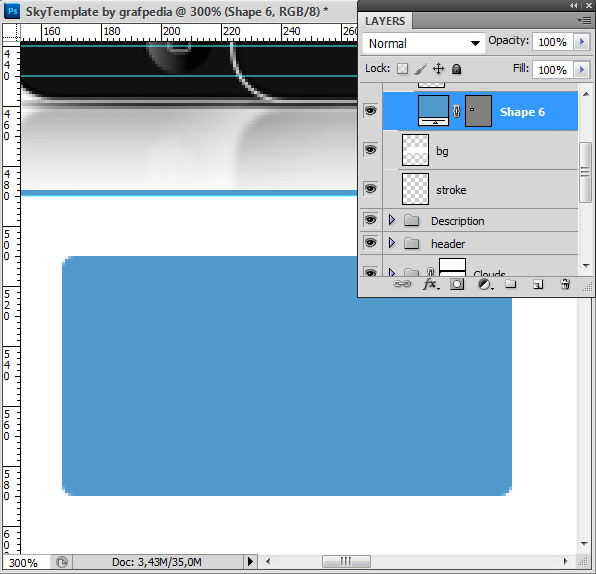596x574 pixels.
Task: Click the horizontal scroll right arrow
Action: 566,561
